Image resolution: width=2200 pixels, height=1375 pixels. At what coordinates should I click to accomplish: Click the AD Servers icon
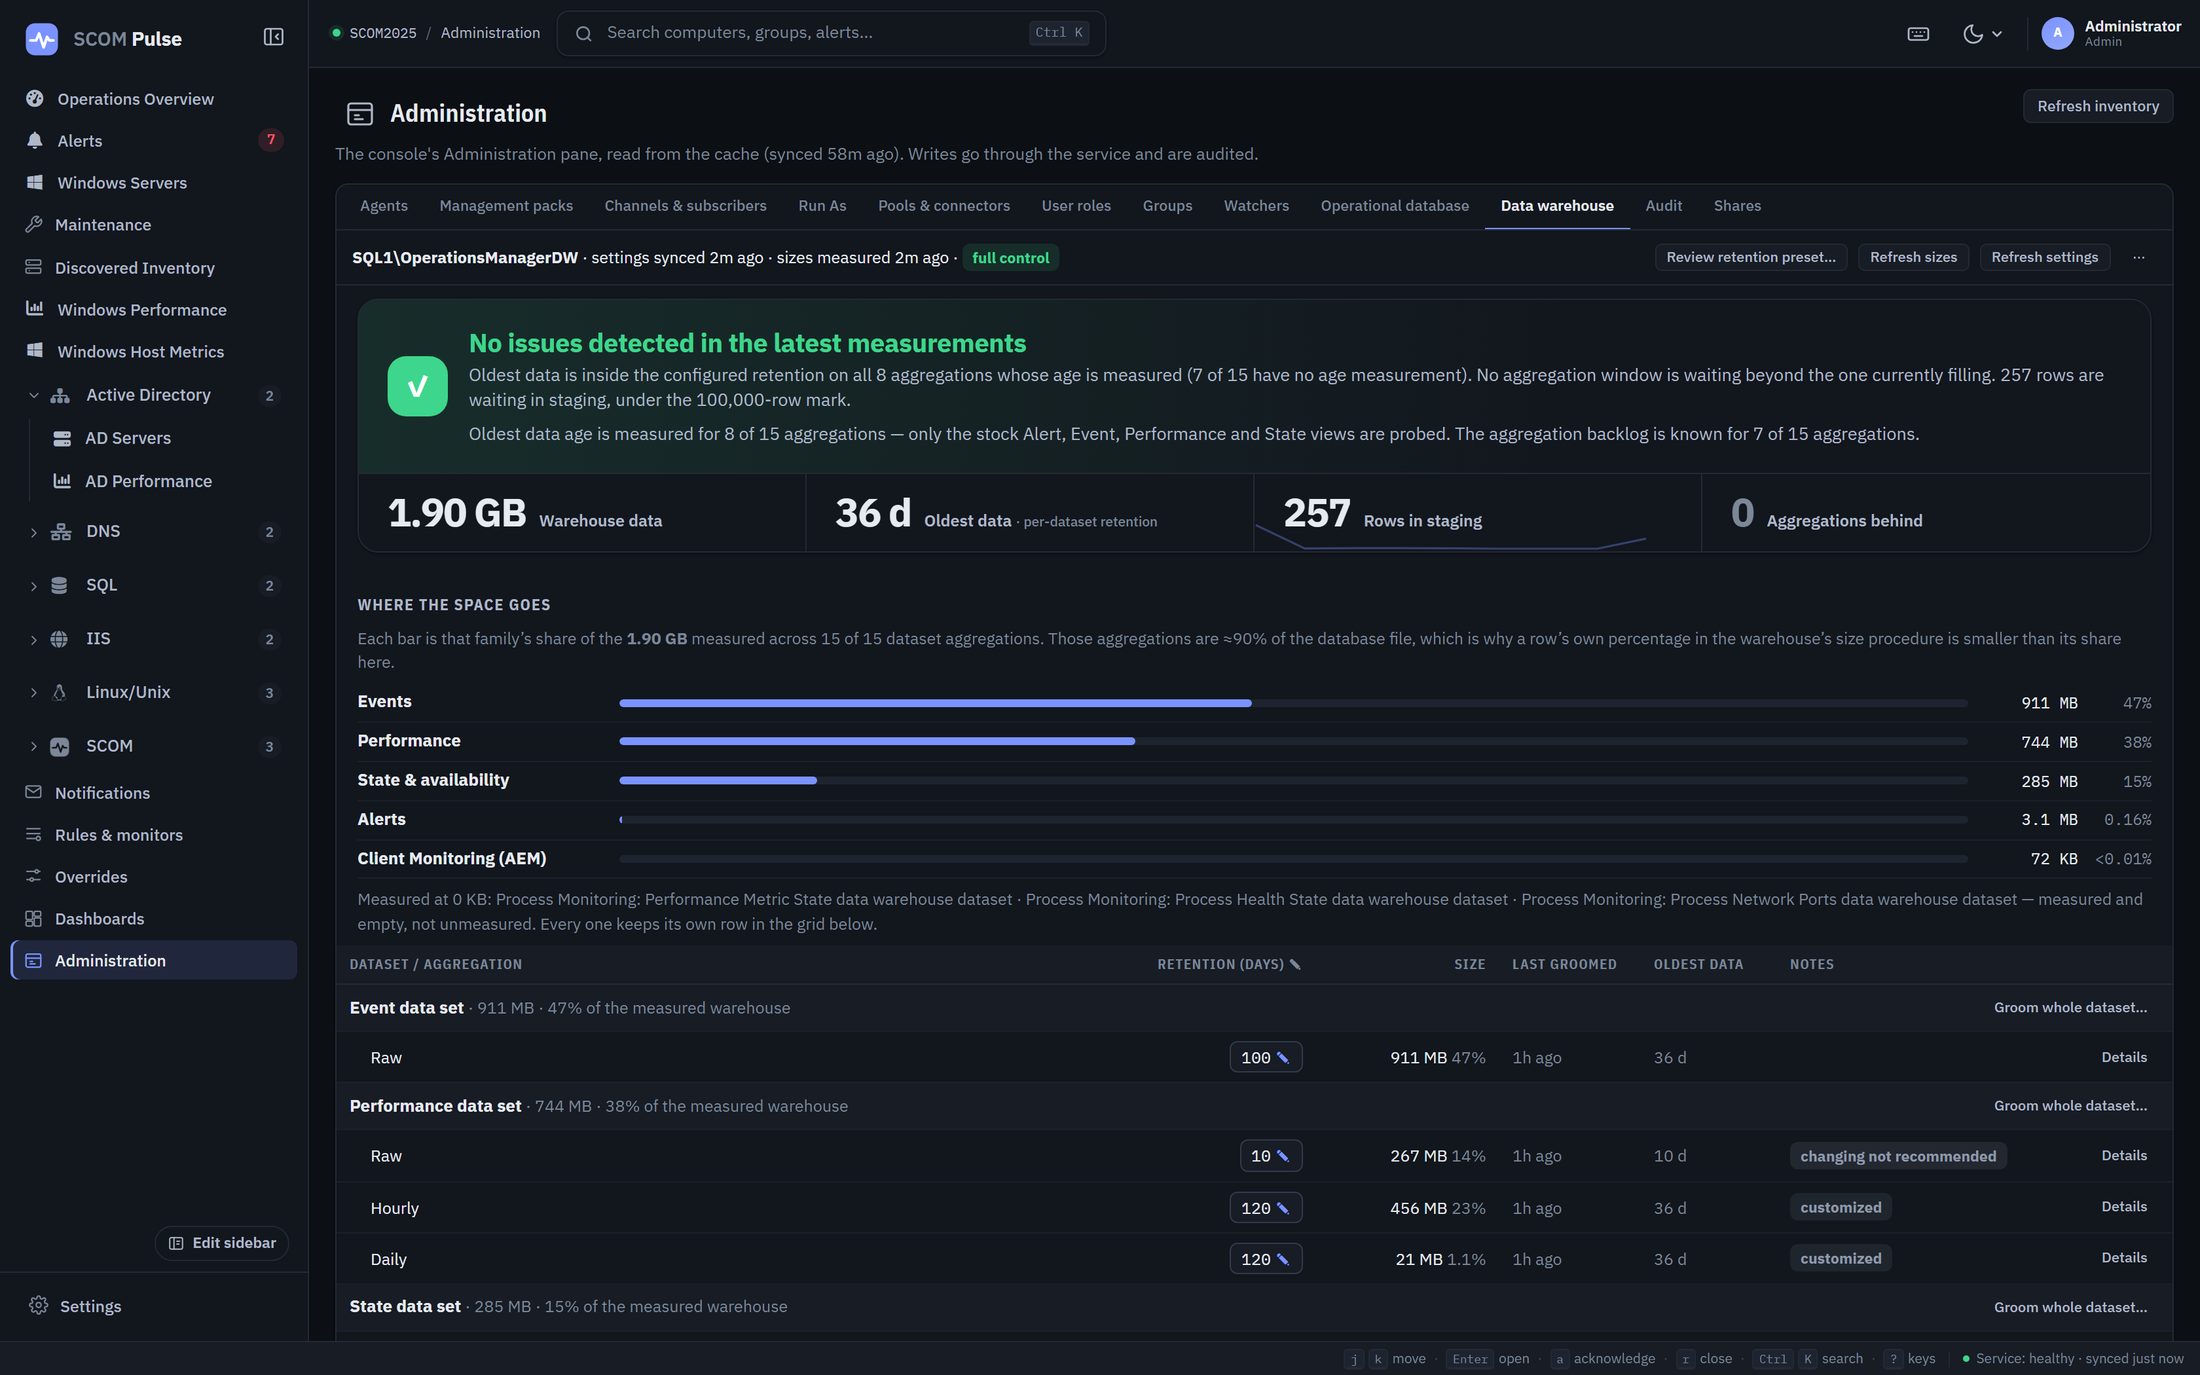62,438
